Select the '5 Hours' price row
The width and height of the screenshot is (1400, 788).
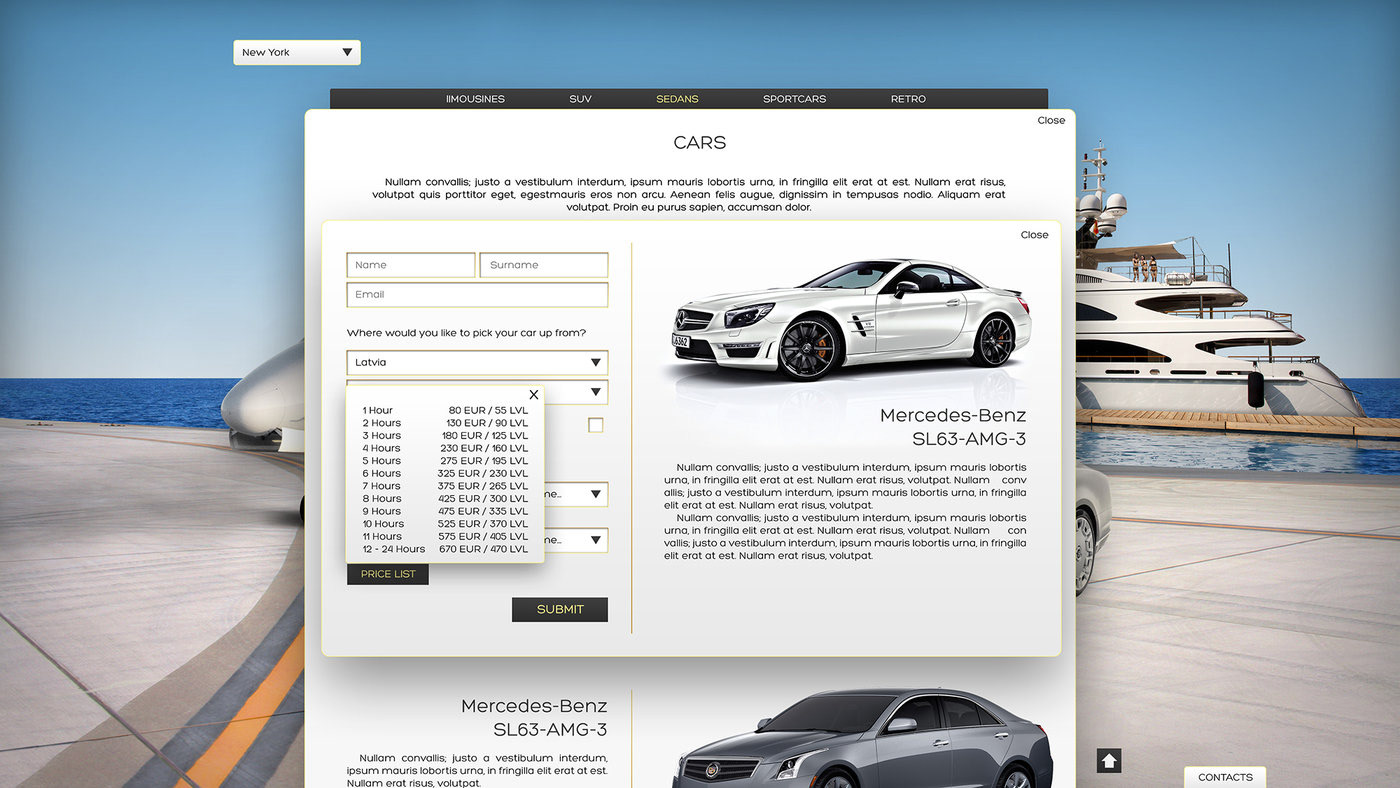pyautogui.click(x=445, y=461)
